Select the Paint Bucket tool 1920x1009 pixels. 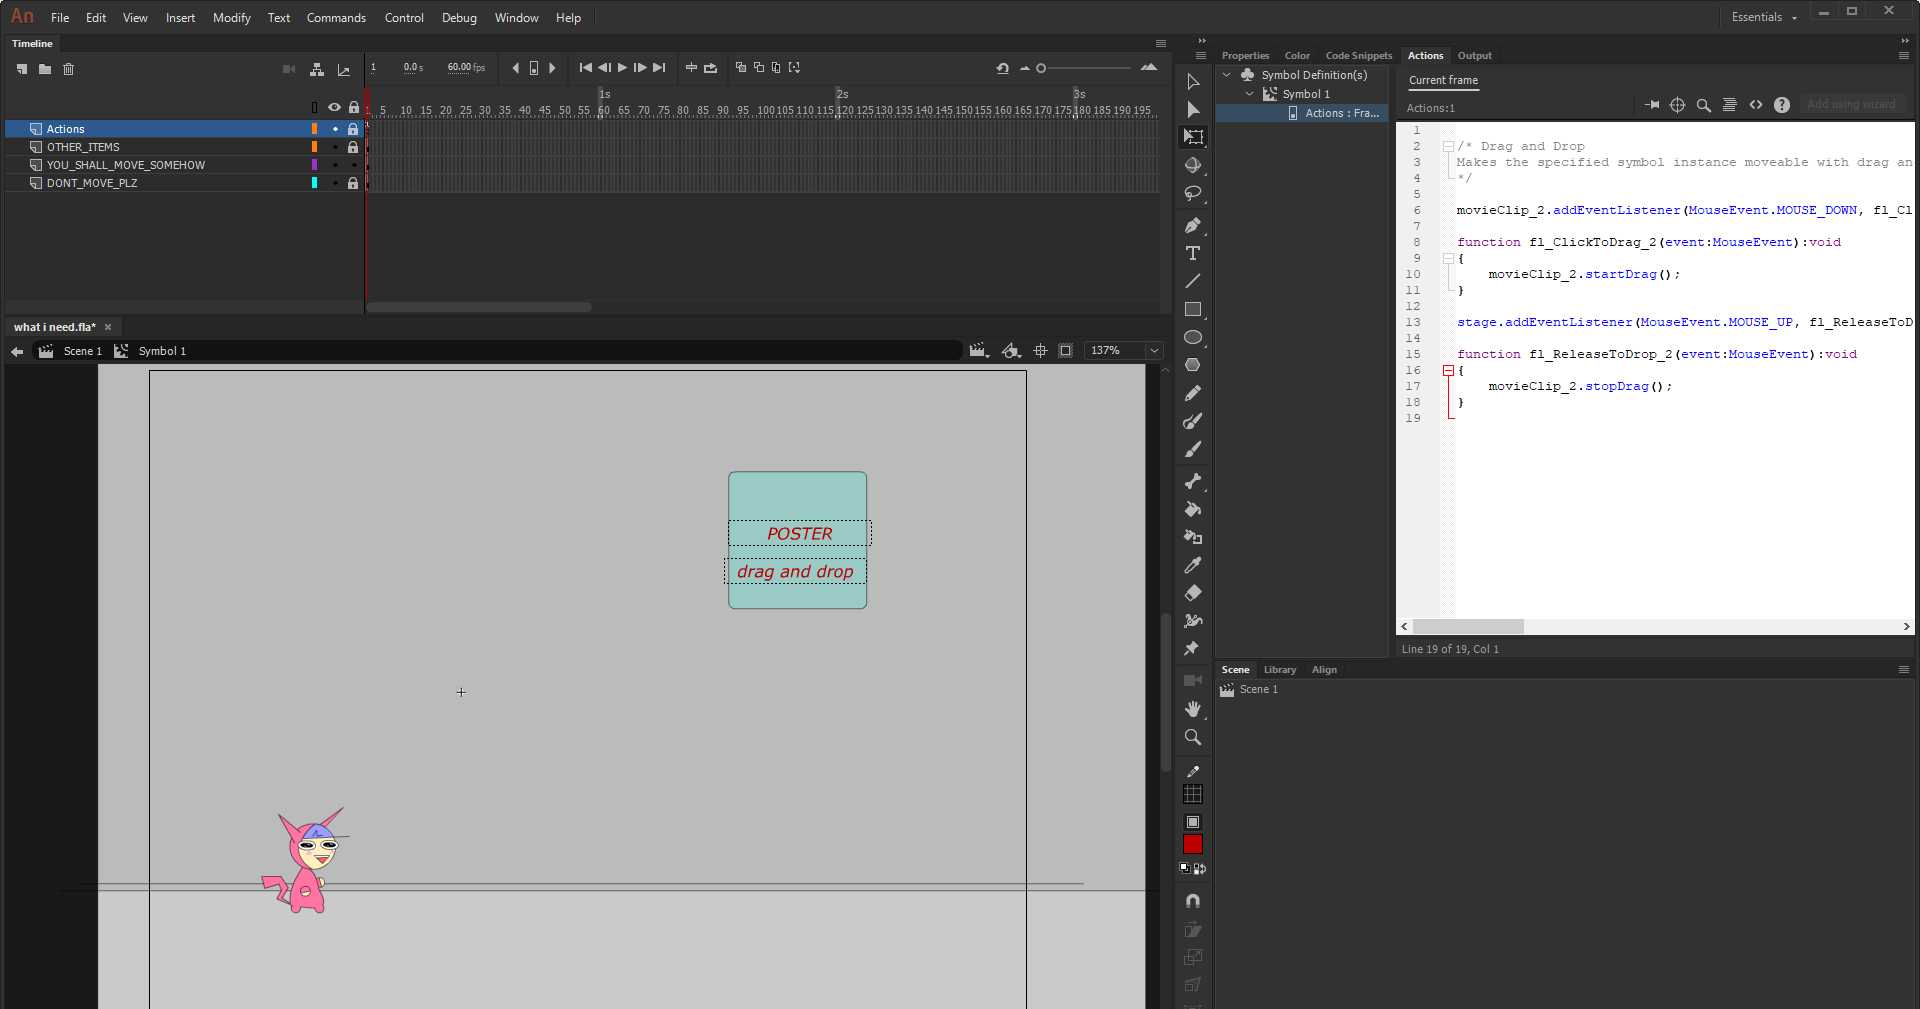point(1193,509)
